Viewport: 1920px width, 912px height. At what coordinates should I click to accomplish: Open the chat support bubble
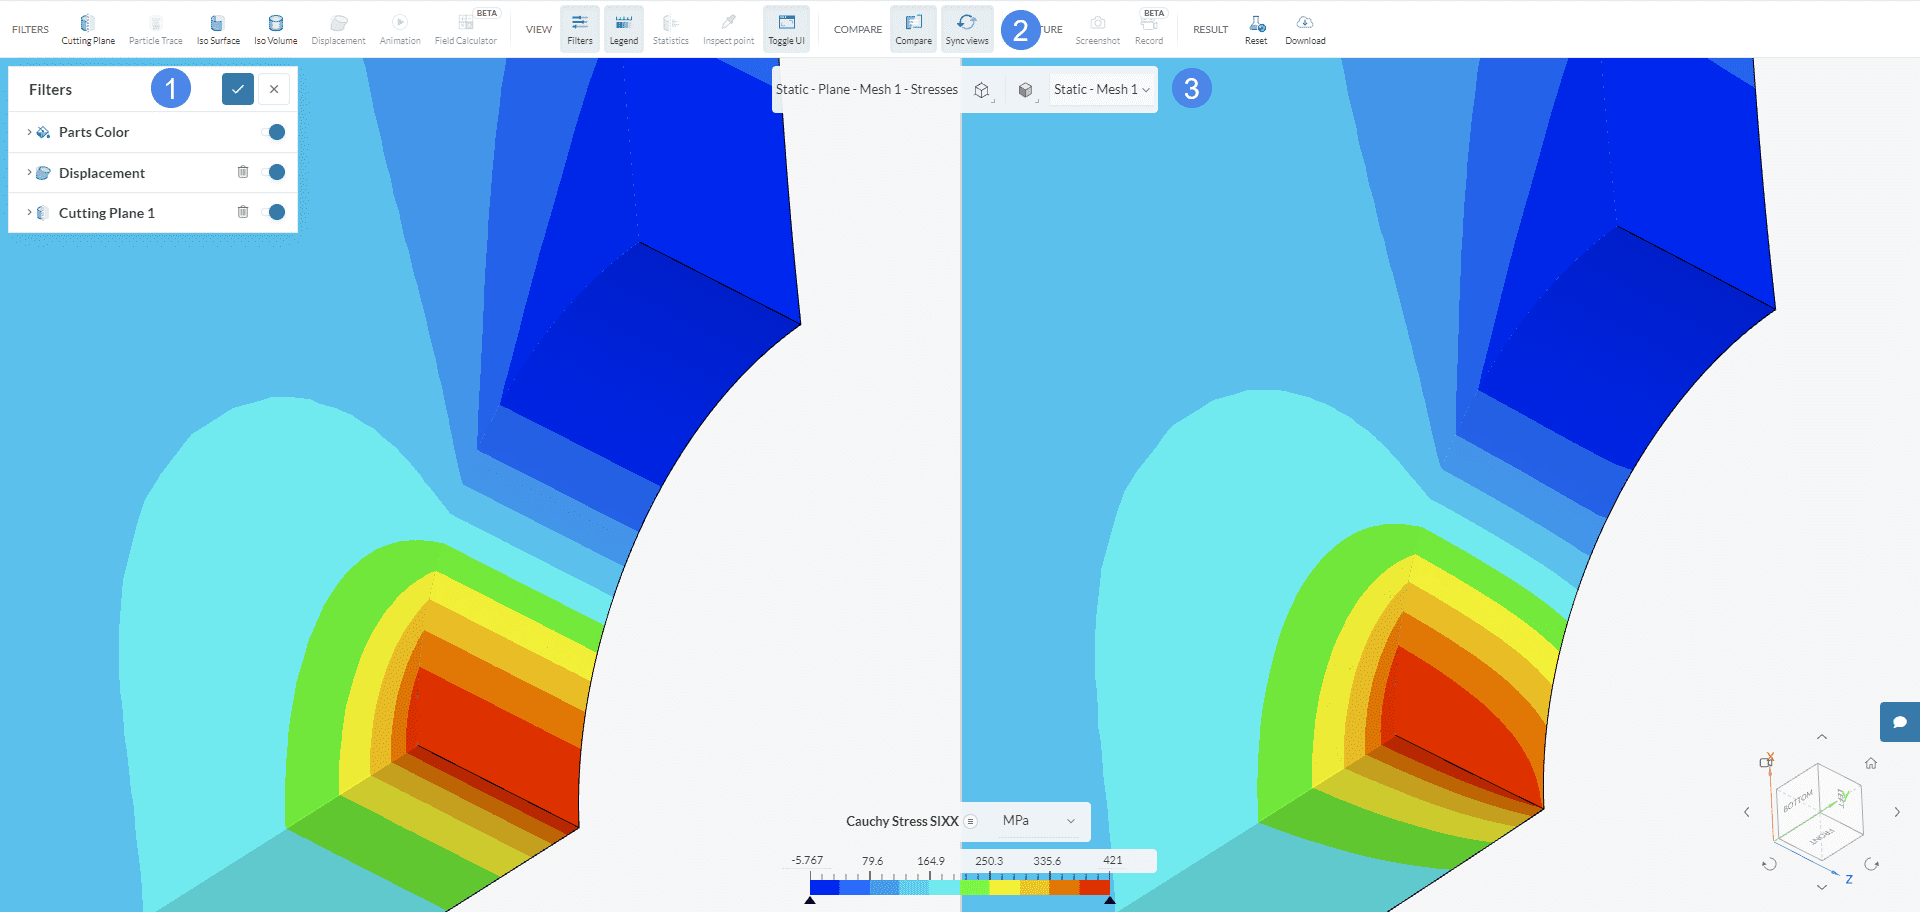point(1899,722)
